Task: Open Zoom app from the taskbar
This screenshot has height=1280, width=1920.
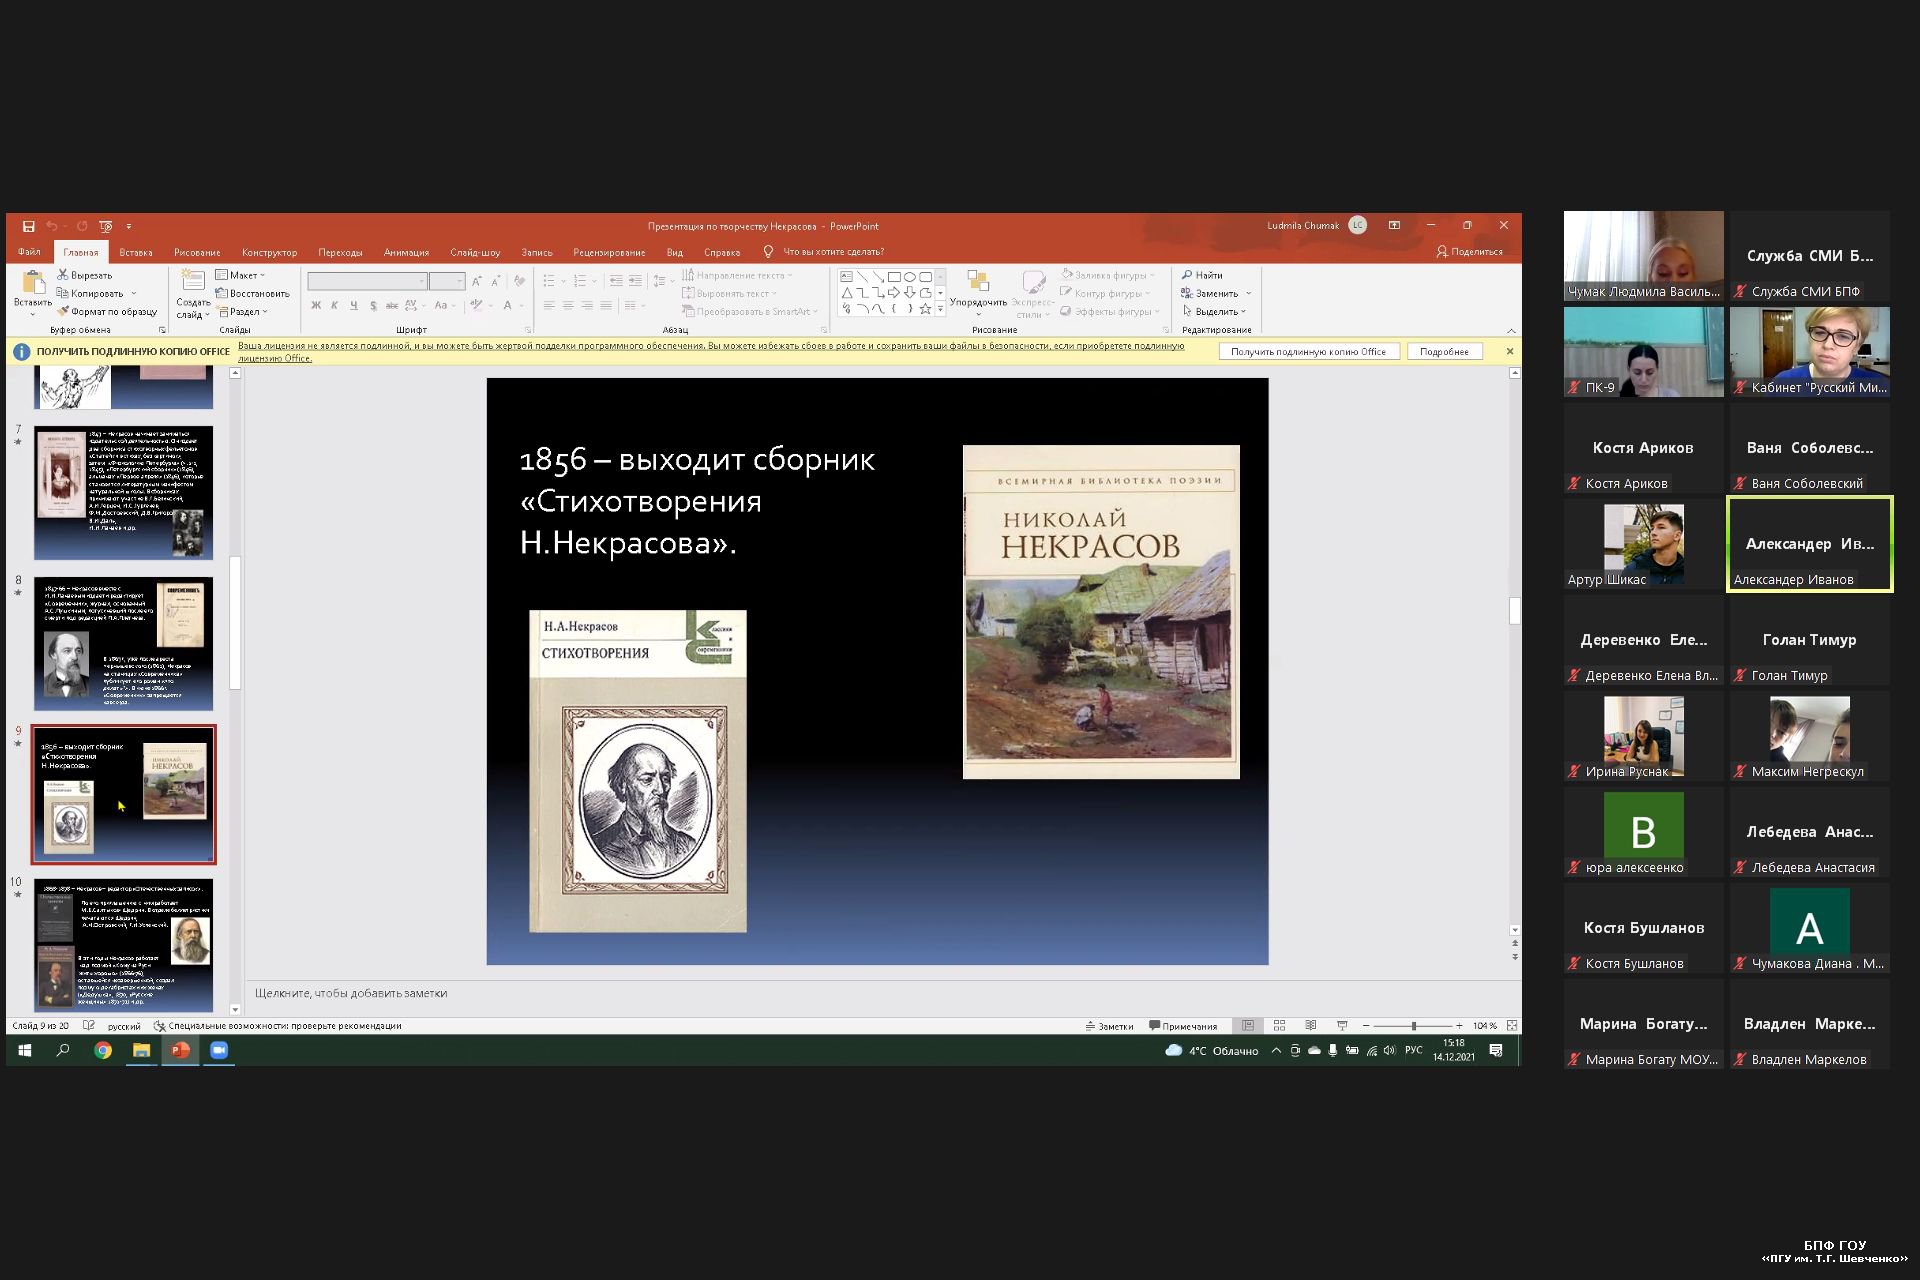Action: (x=219, y=1050)
